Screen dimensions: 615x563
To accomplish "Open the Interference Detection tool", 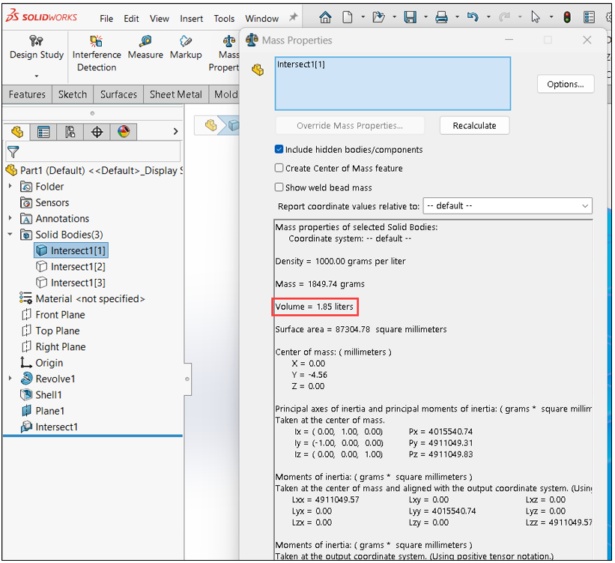I will coord(96,53).
